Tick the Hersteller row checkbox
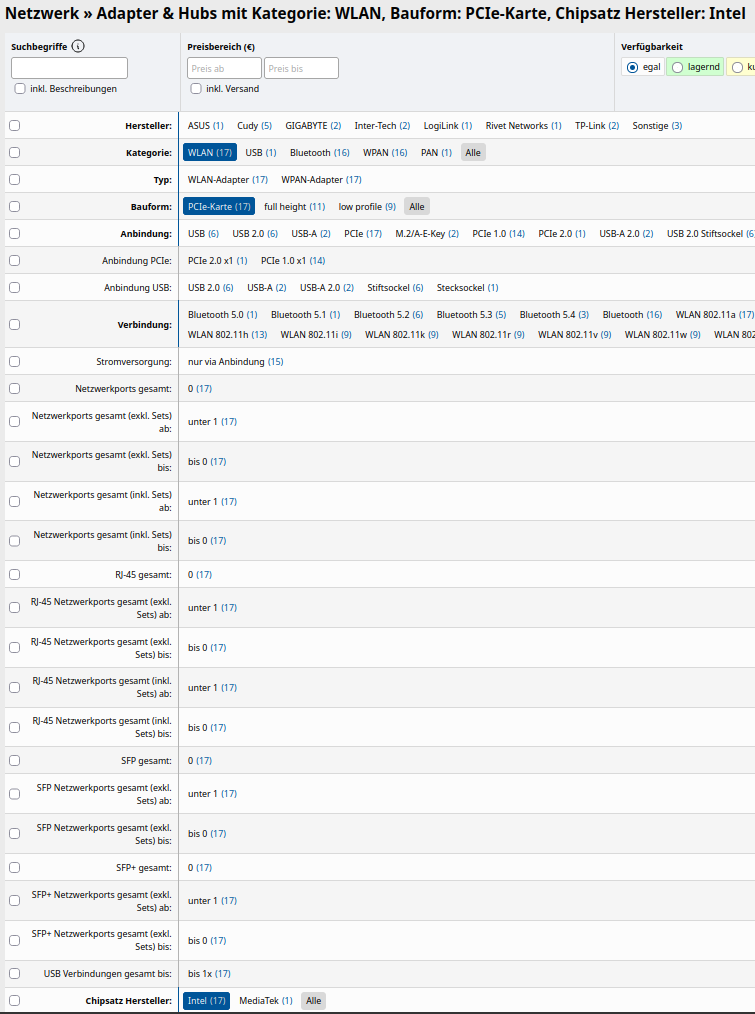The height and width of the screenshot is (1014, 755). click(x=15, y=125)
